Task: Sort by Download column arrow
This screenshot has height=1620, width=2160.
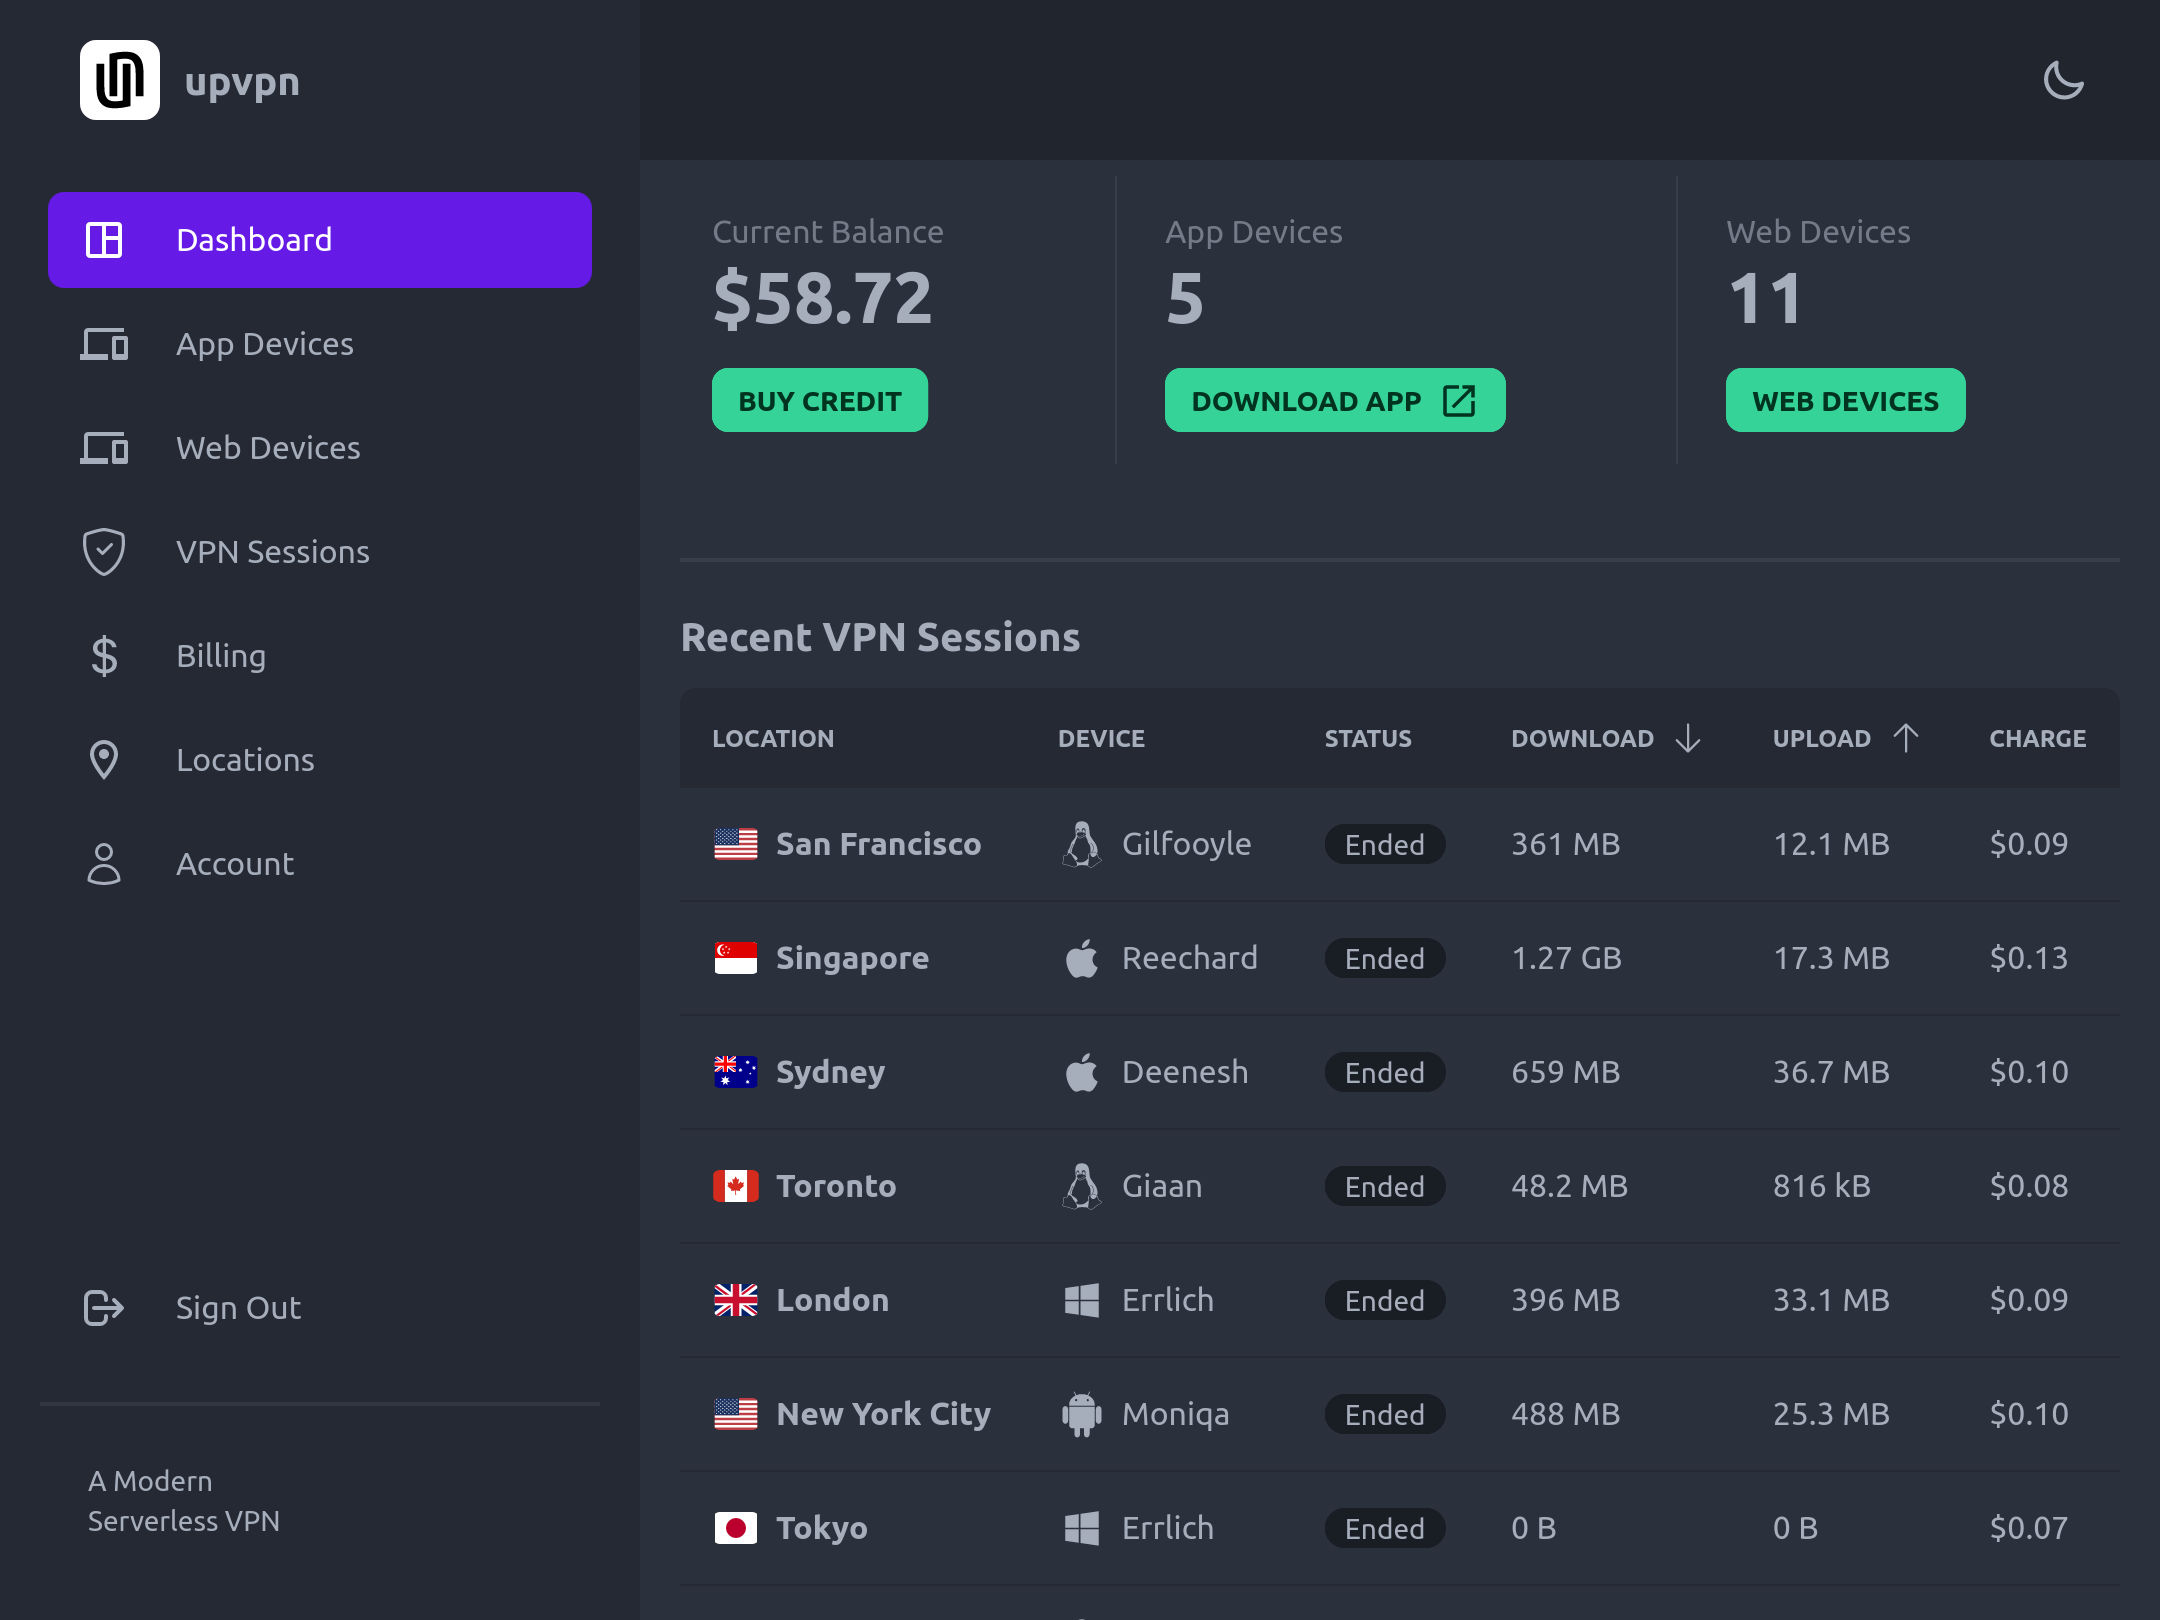Action: pyautogui.click(x=1688, y=738)
